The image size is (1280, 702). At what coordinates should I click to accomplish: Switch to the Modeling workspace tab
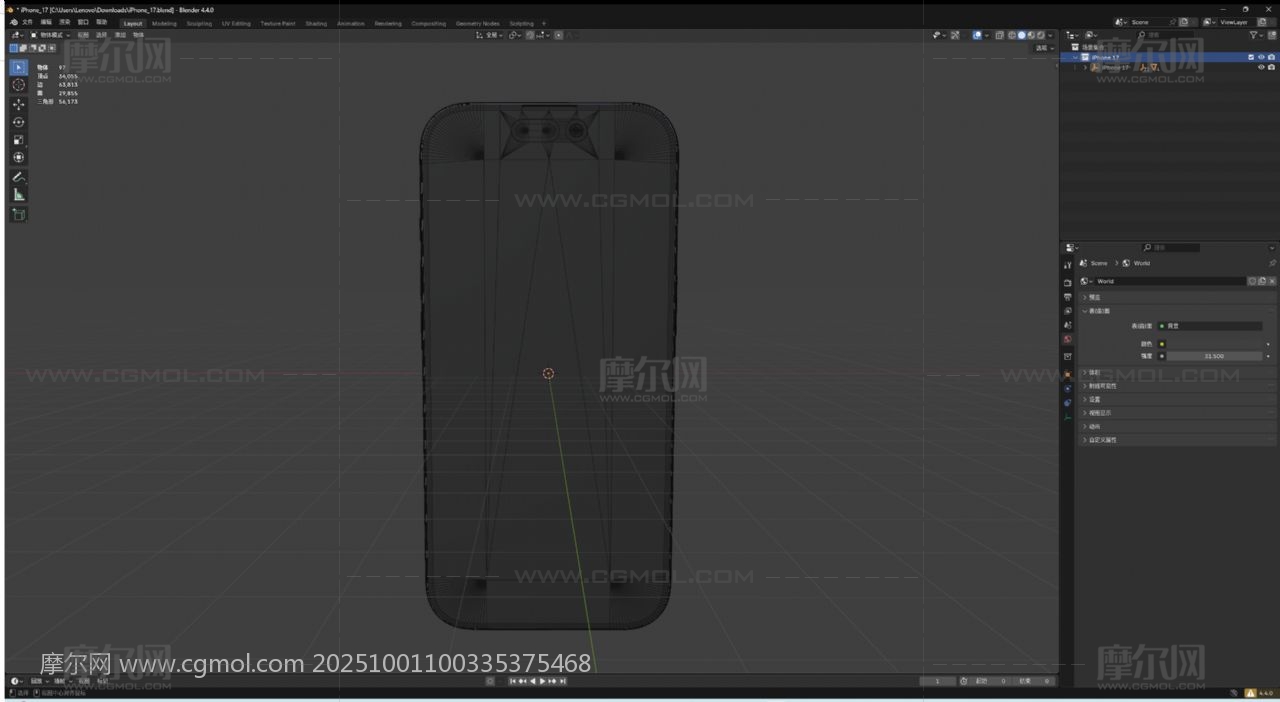pyautogui.click(x=164, y=23)
